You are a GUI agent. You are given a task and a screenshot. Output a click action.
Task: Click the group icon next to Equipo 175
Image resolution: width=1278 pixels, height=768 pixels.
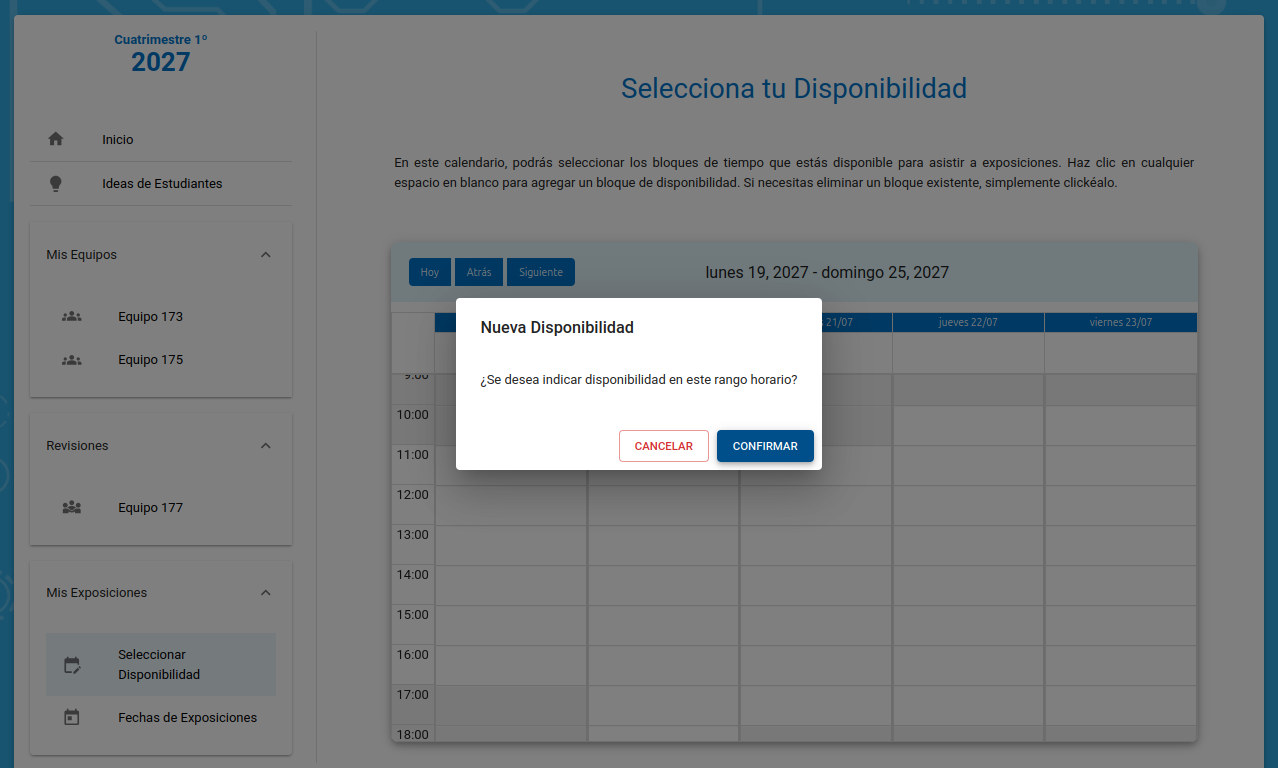(x=71, y=360)
